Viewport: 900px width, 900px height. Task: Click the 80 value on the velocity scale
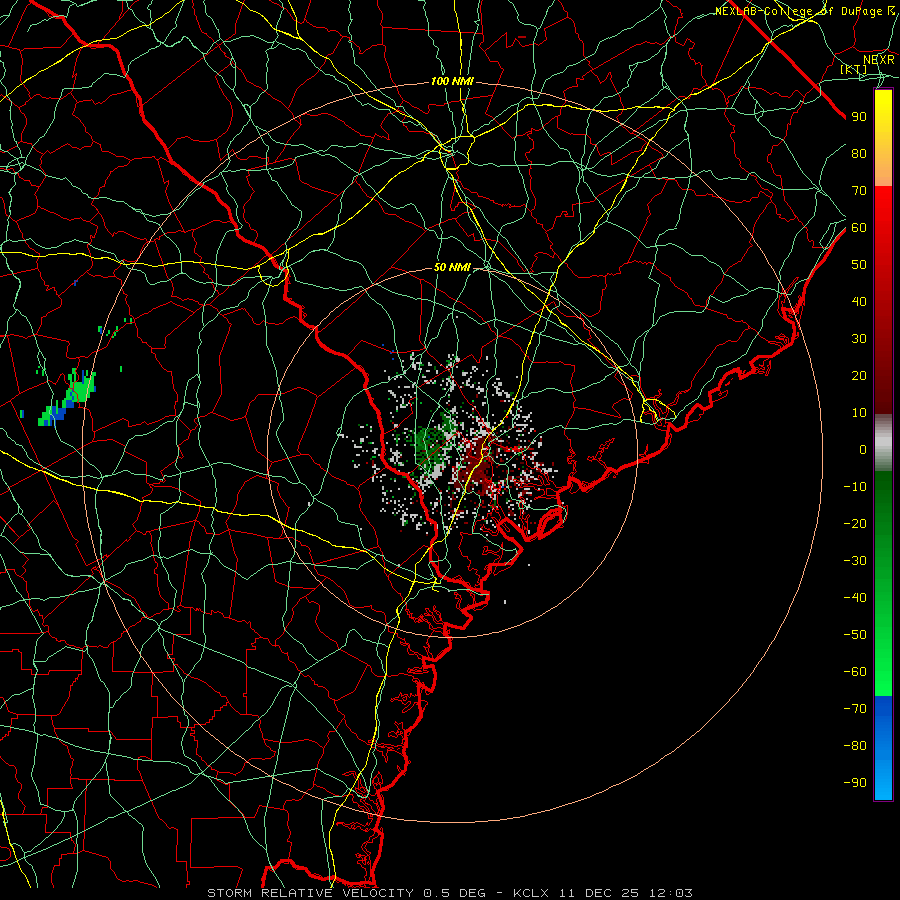point(859,154)
